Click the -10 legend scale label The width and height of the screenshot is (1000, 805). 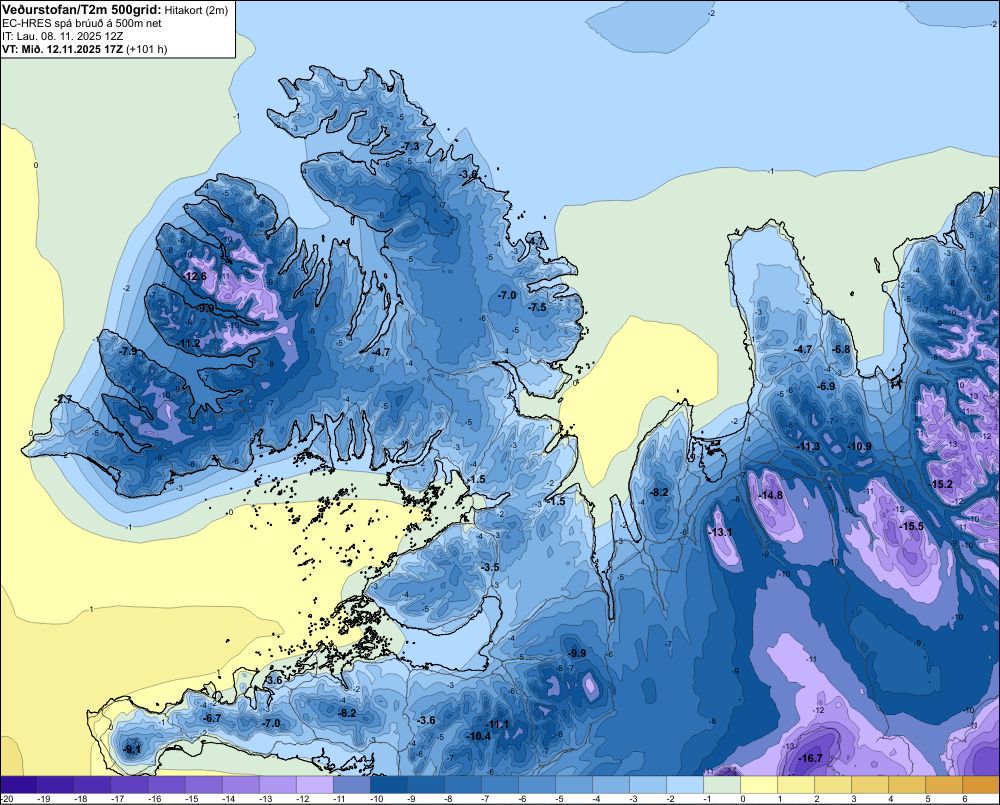coord(377,799)
